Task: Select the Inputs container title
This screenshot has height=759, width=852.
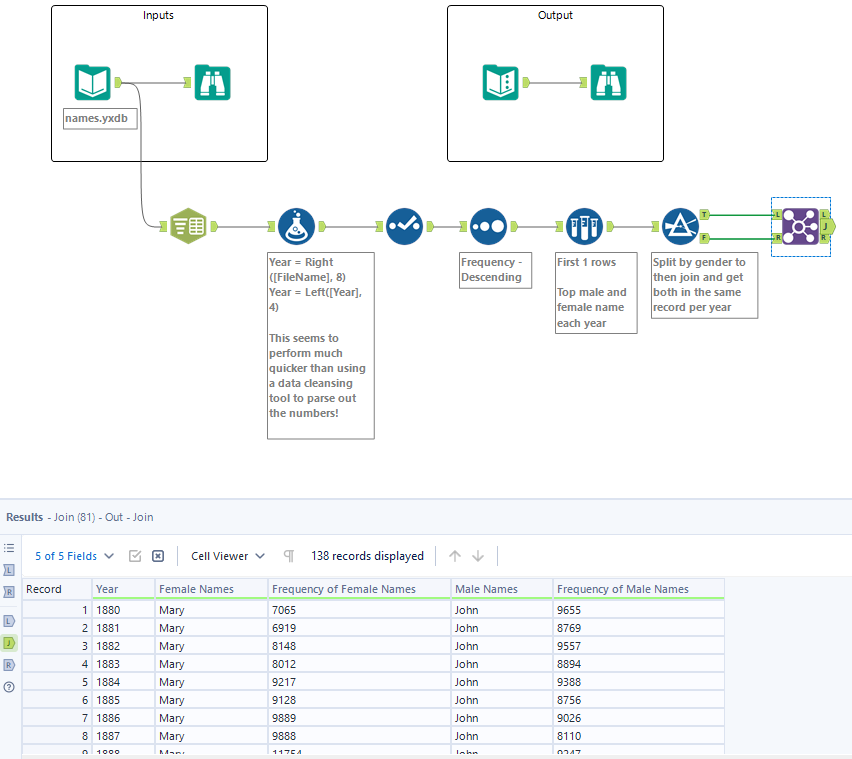Action: [158, 15]
